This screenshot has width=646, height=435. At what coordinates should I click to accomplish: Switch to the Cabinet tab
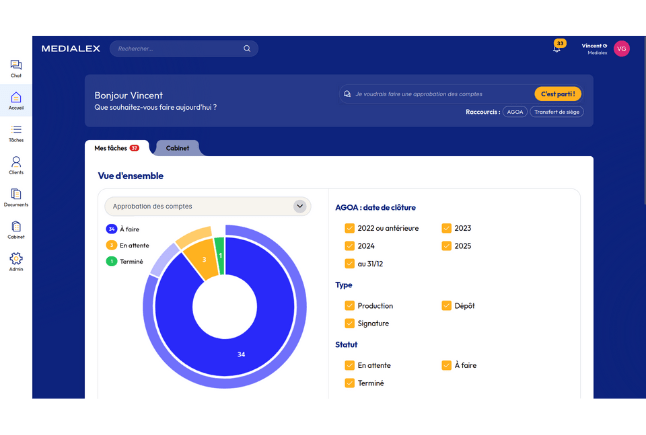pyautogui.click(x=178, y=148)
